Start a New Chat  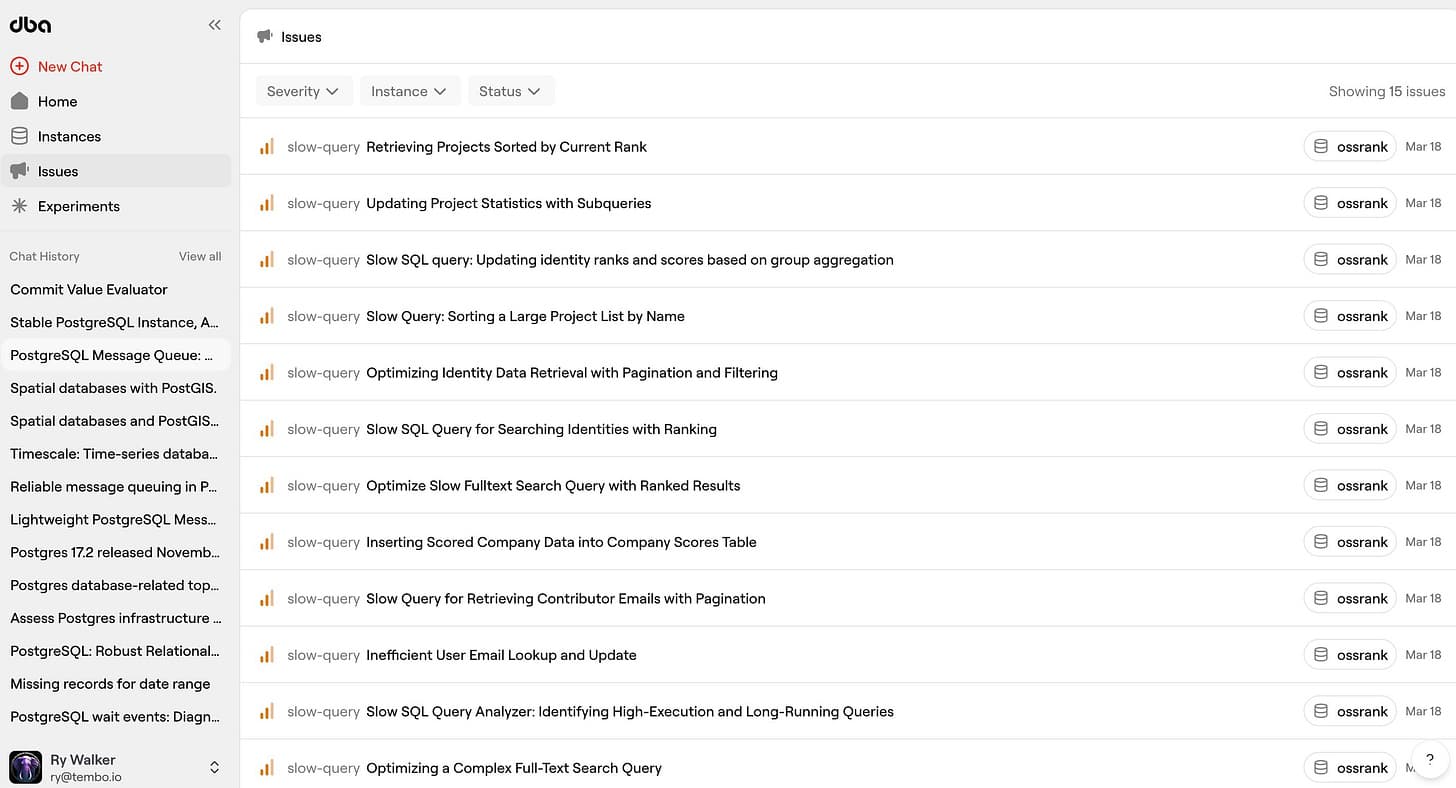pyautogui.click(x=116, y=66)
